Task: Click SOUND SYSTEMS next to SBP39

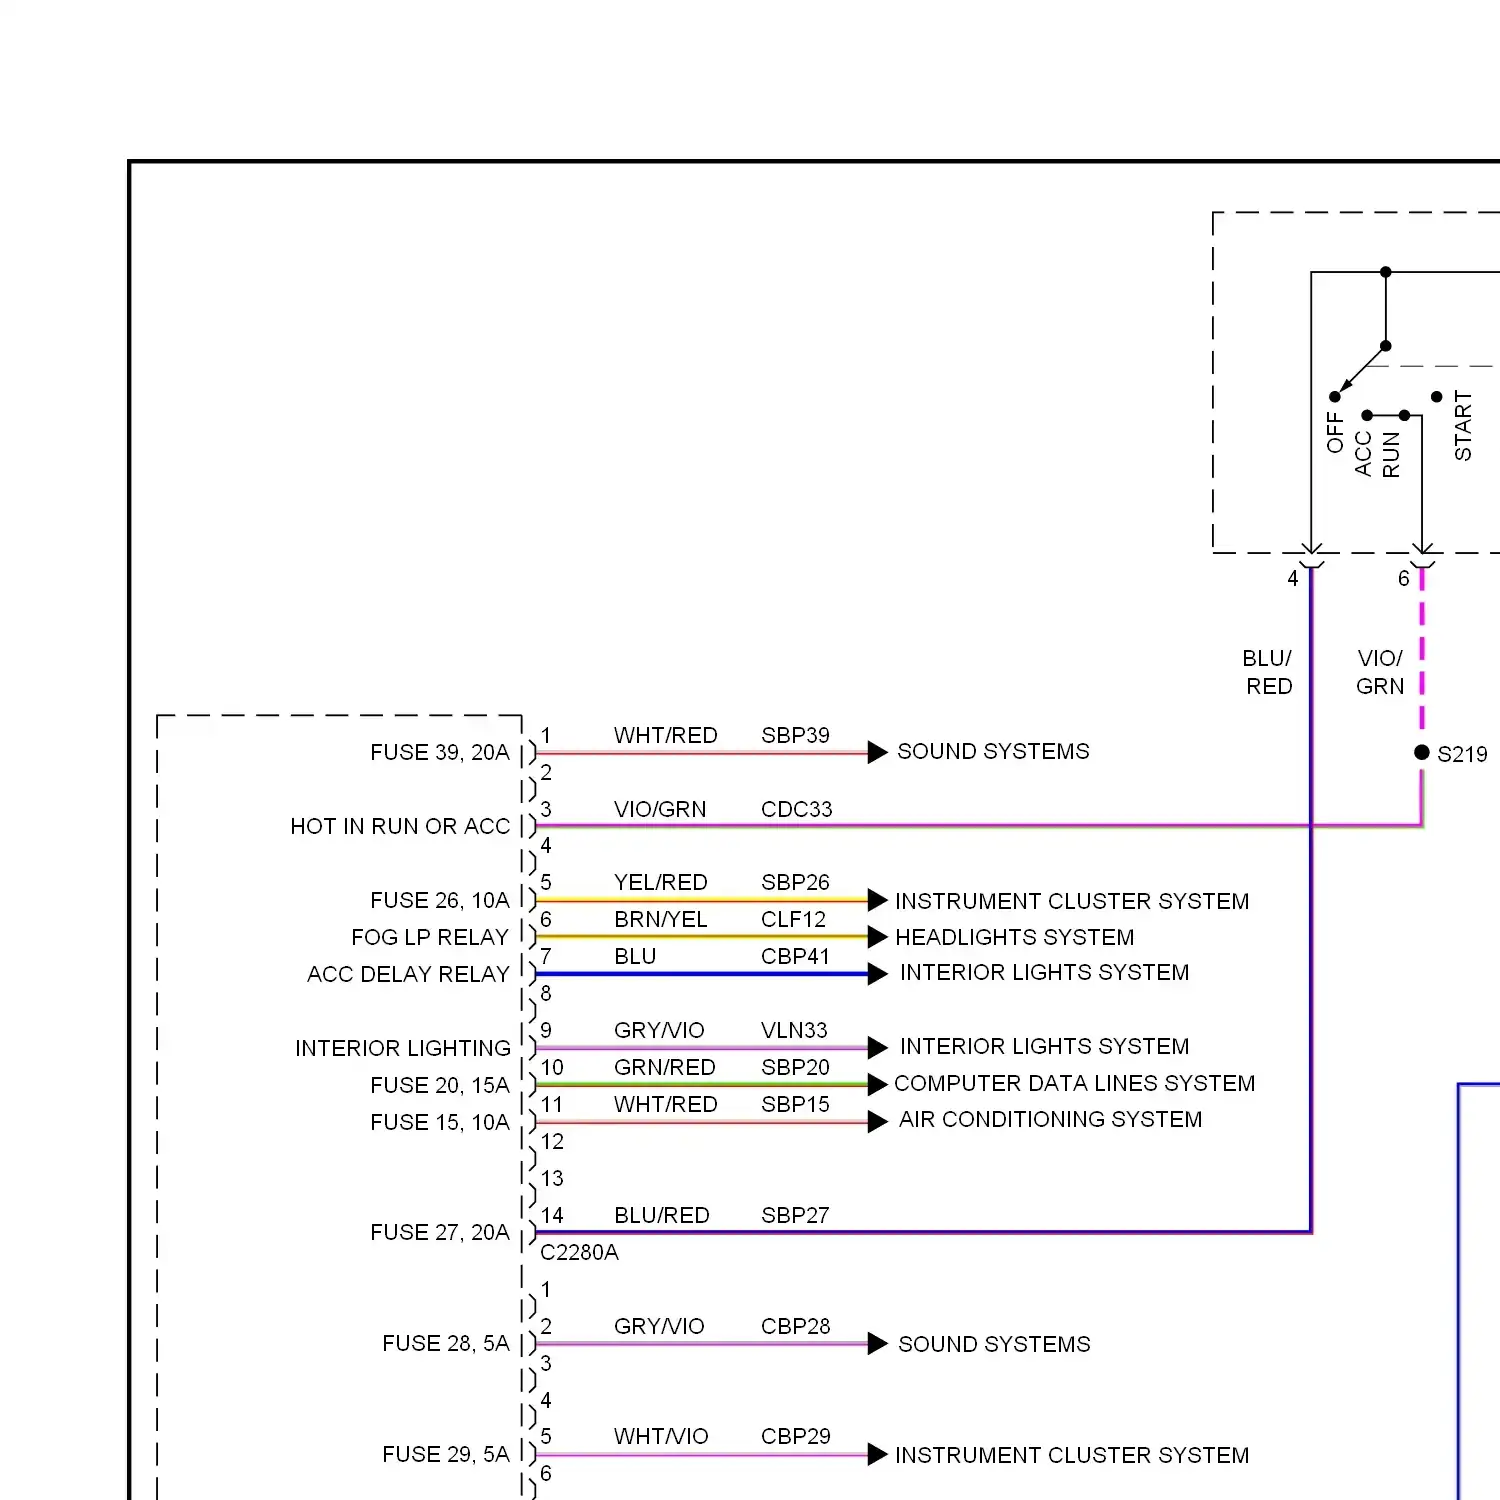Action: pos(993,751)
